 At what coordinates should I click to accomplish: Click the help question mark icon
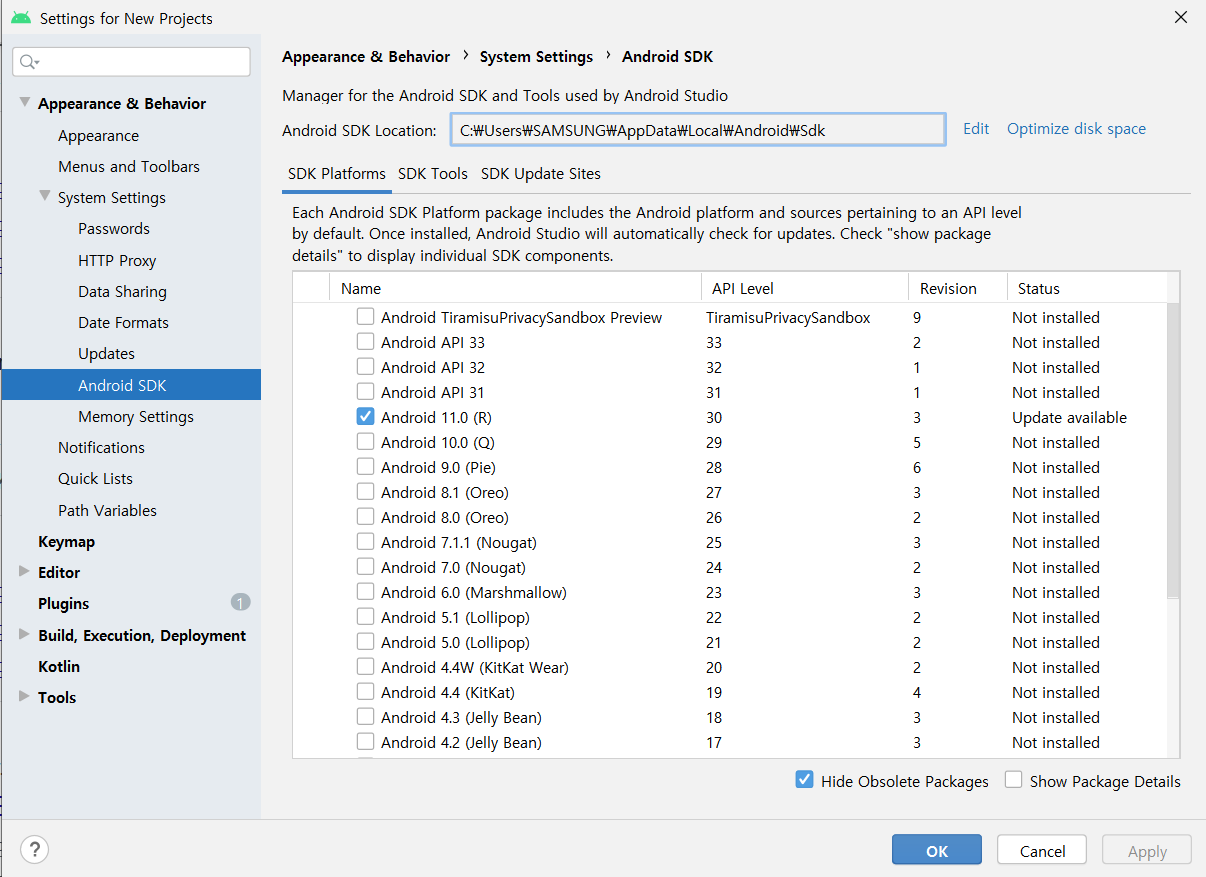34,850
